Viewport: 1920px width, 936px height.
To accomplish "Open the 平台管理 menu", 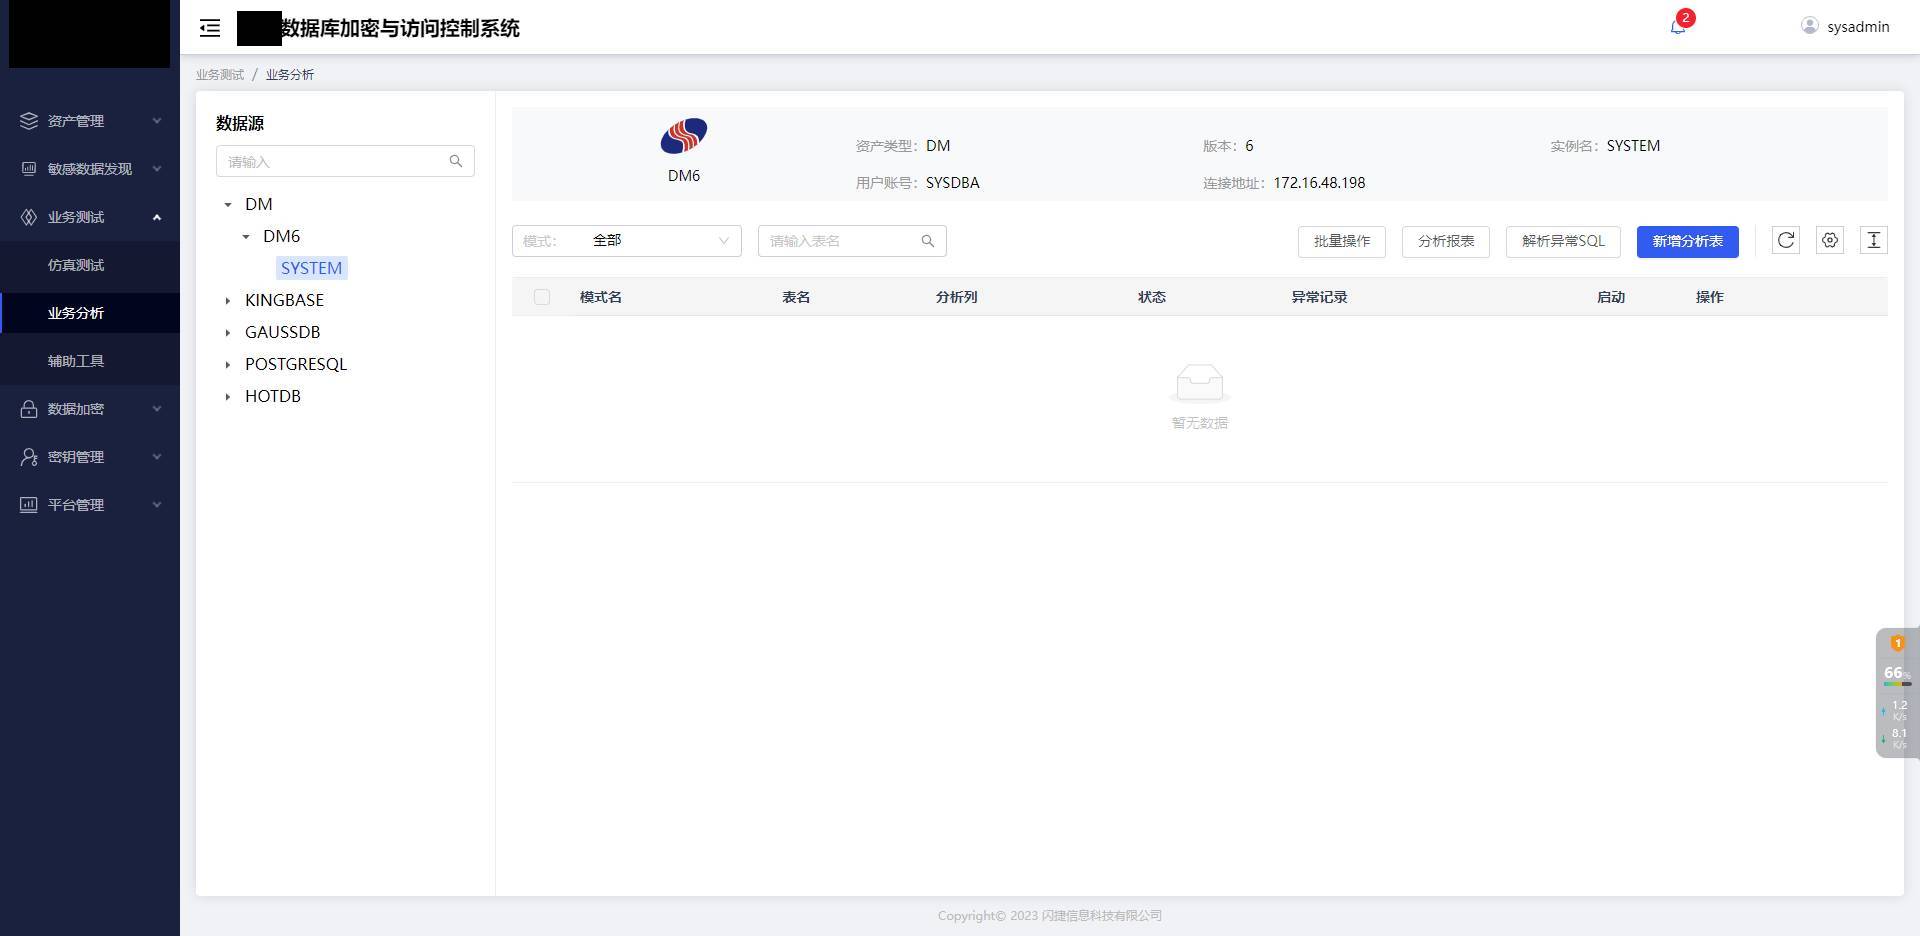I will pos(90,505).
